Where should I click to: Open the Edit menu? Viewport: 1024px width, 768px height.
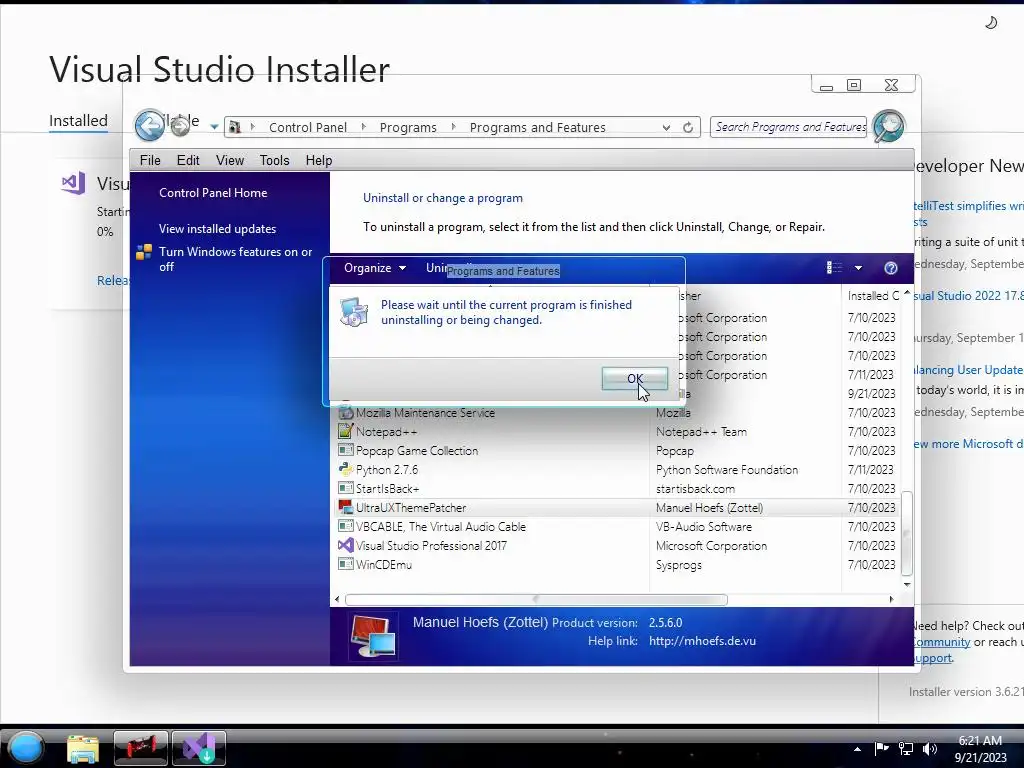[x=187, y=160]
